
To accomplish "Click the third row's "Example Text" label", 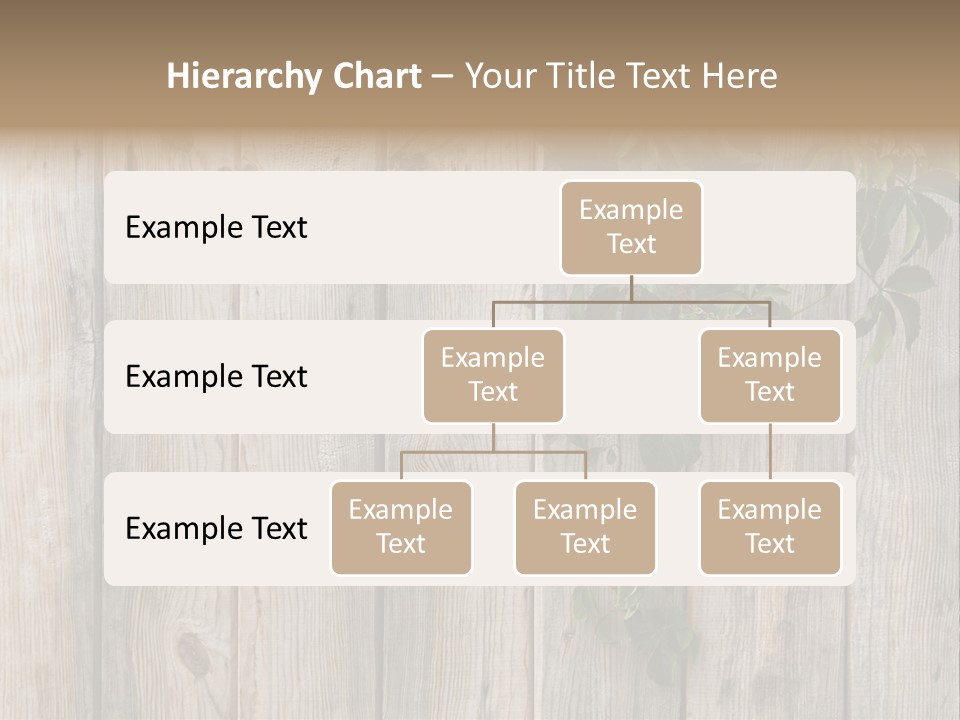I will [216, 528].
